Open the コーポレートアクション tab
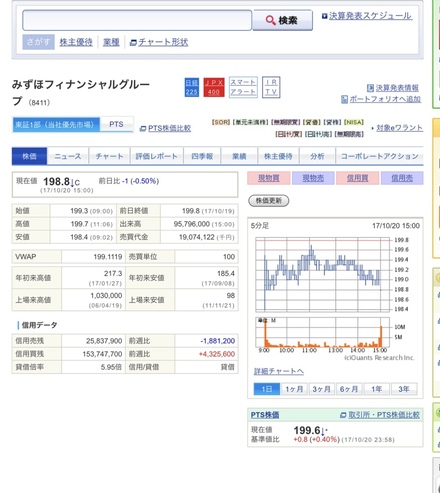Screen dimensions: 440x493 click(379, 156)
